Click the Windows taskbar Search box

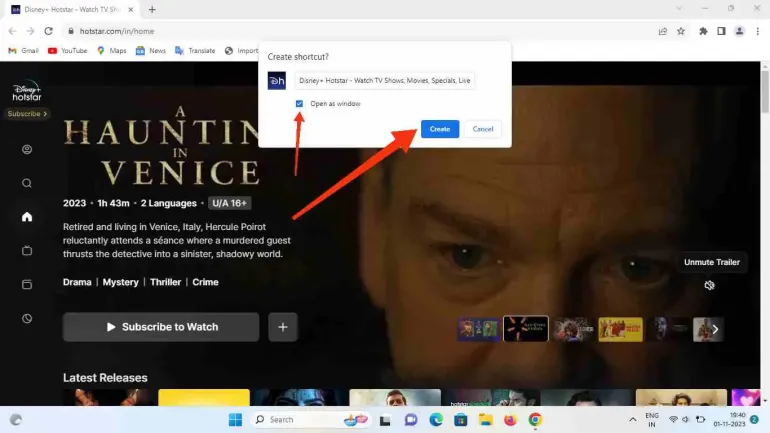pos(311,420)
